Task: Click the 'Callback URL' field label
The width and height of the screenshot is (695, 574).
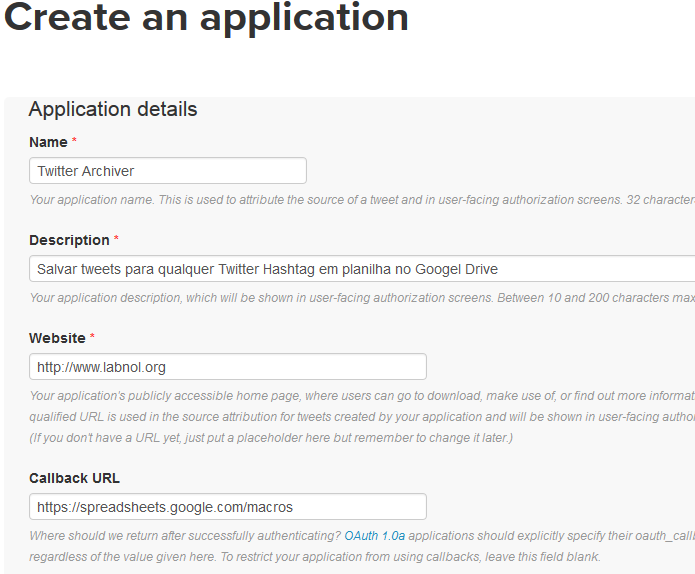Action: pyautogui.click(x=74, y=478)
